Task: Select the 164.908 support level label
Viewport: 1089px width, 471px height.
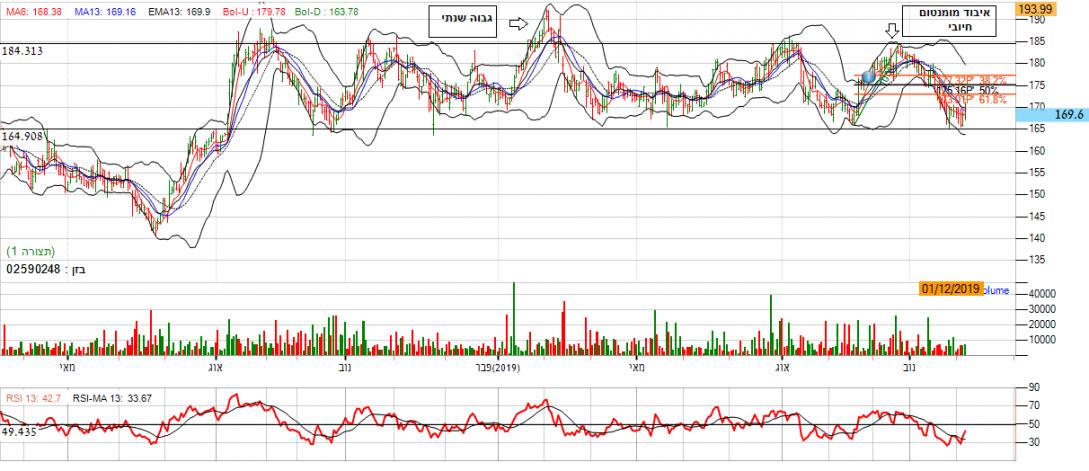Action: click(24, 136)
